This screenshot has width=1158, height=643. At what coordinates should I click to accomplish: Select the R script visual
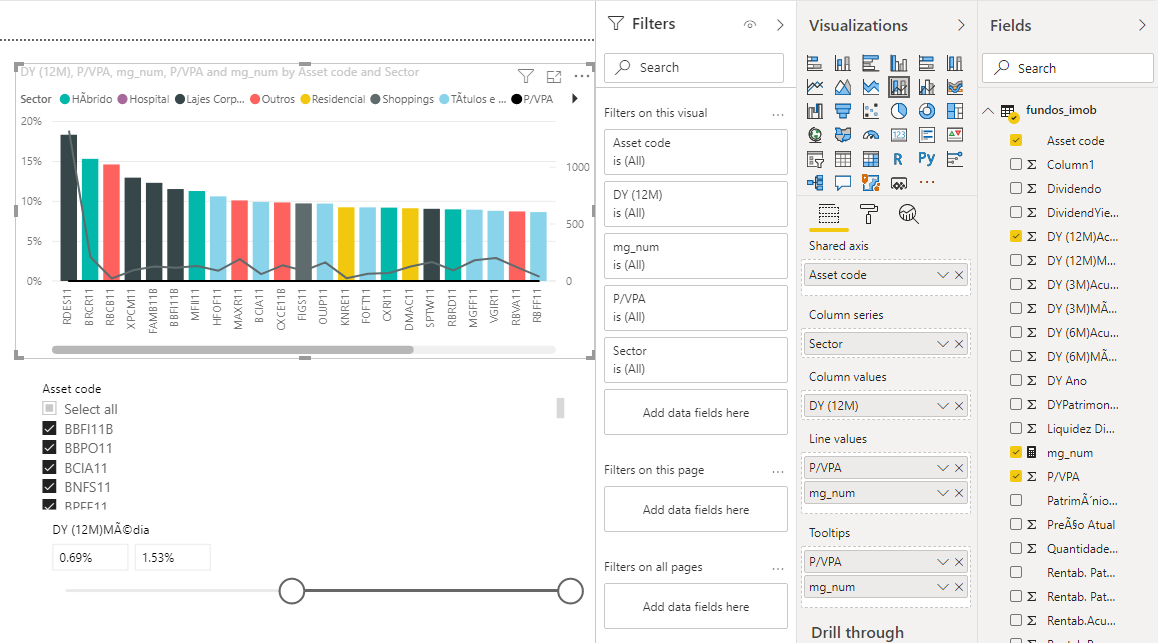(899, 159)
